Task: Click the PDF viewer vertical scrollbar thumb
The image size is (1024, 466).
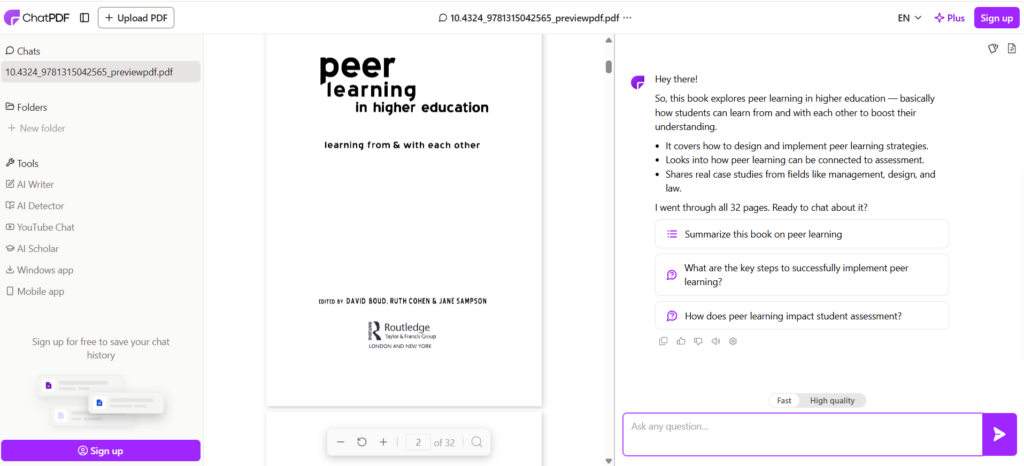Action: point(608,67)
